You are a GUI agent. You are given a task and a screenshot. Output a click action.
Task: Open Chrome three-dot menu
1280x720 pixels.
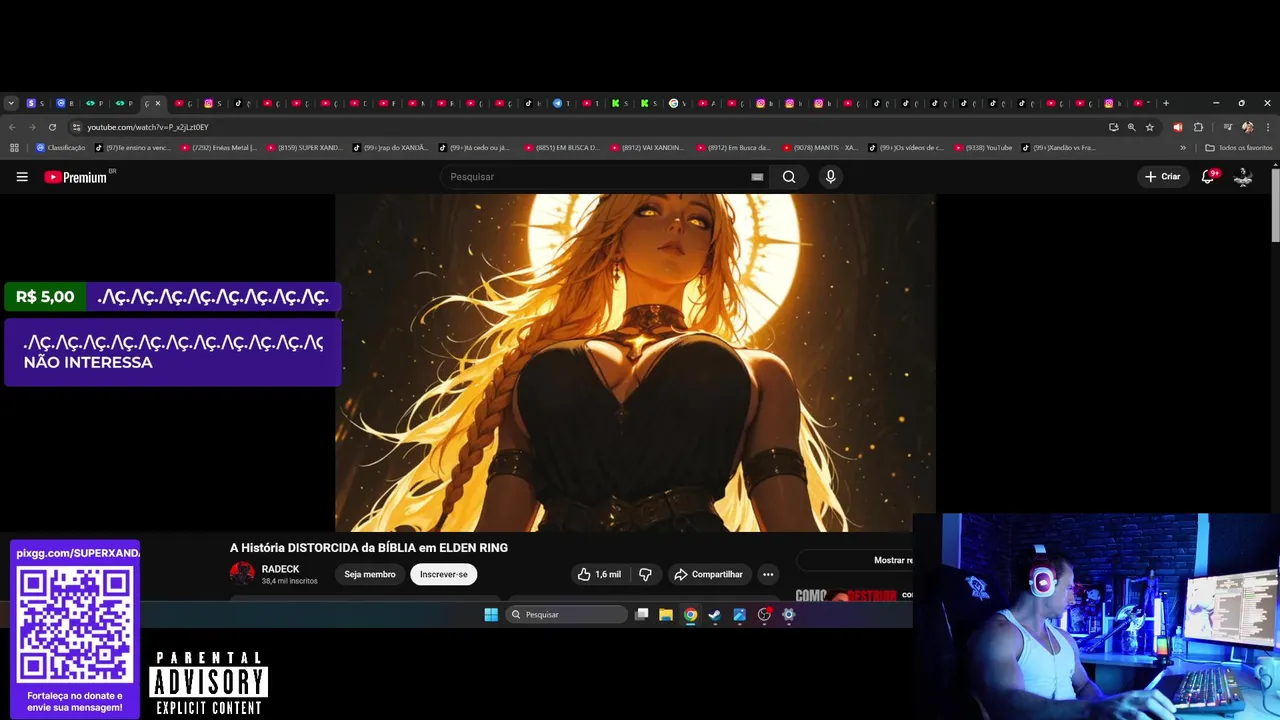[1268, 127]
